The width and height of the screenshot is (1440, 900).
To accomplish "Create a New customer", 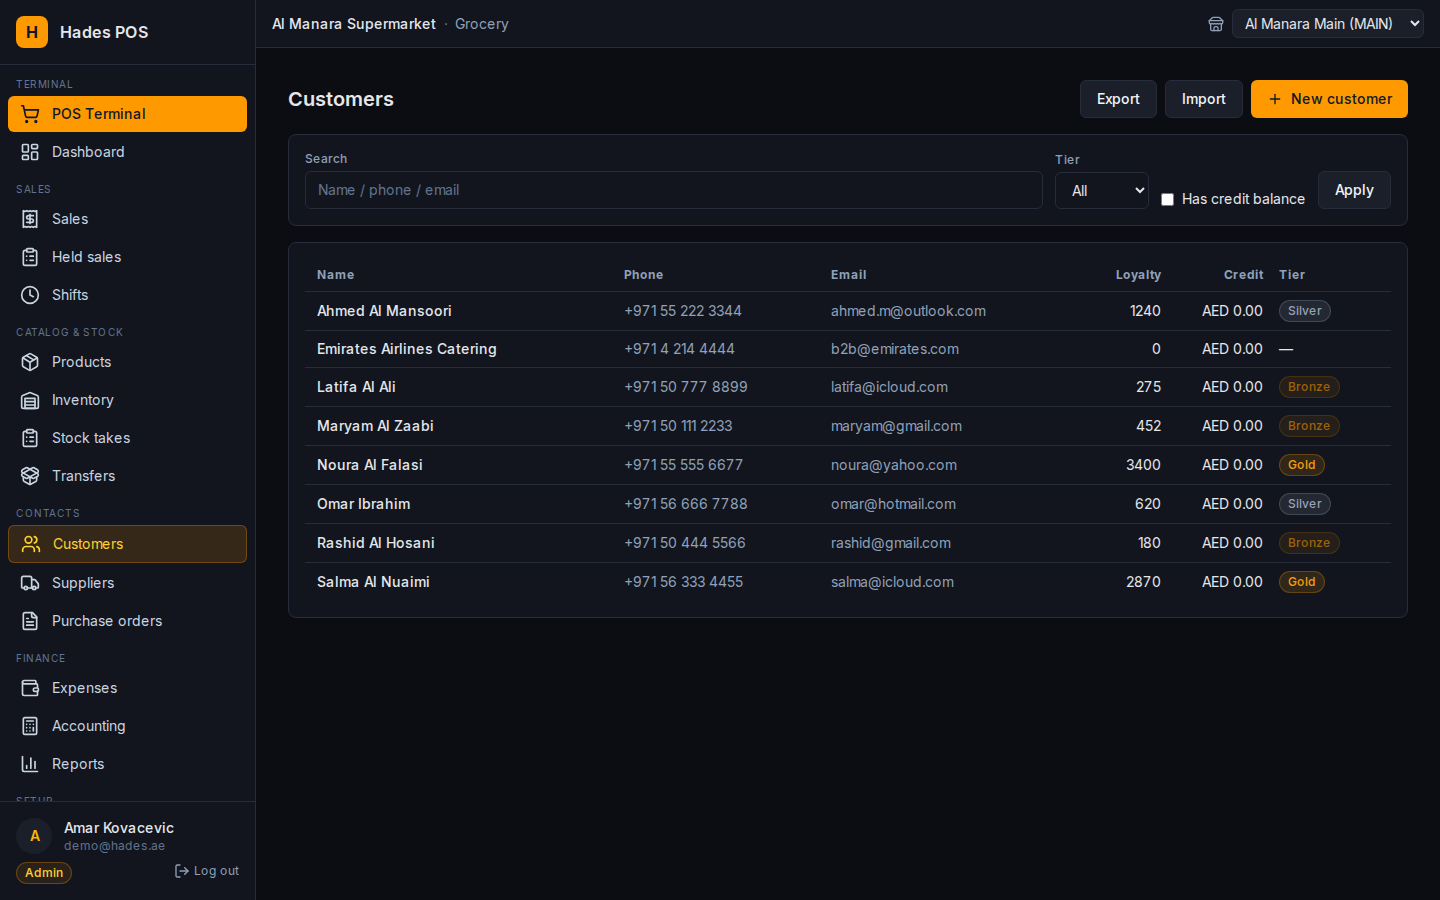I will (1329, 99).
